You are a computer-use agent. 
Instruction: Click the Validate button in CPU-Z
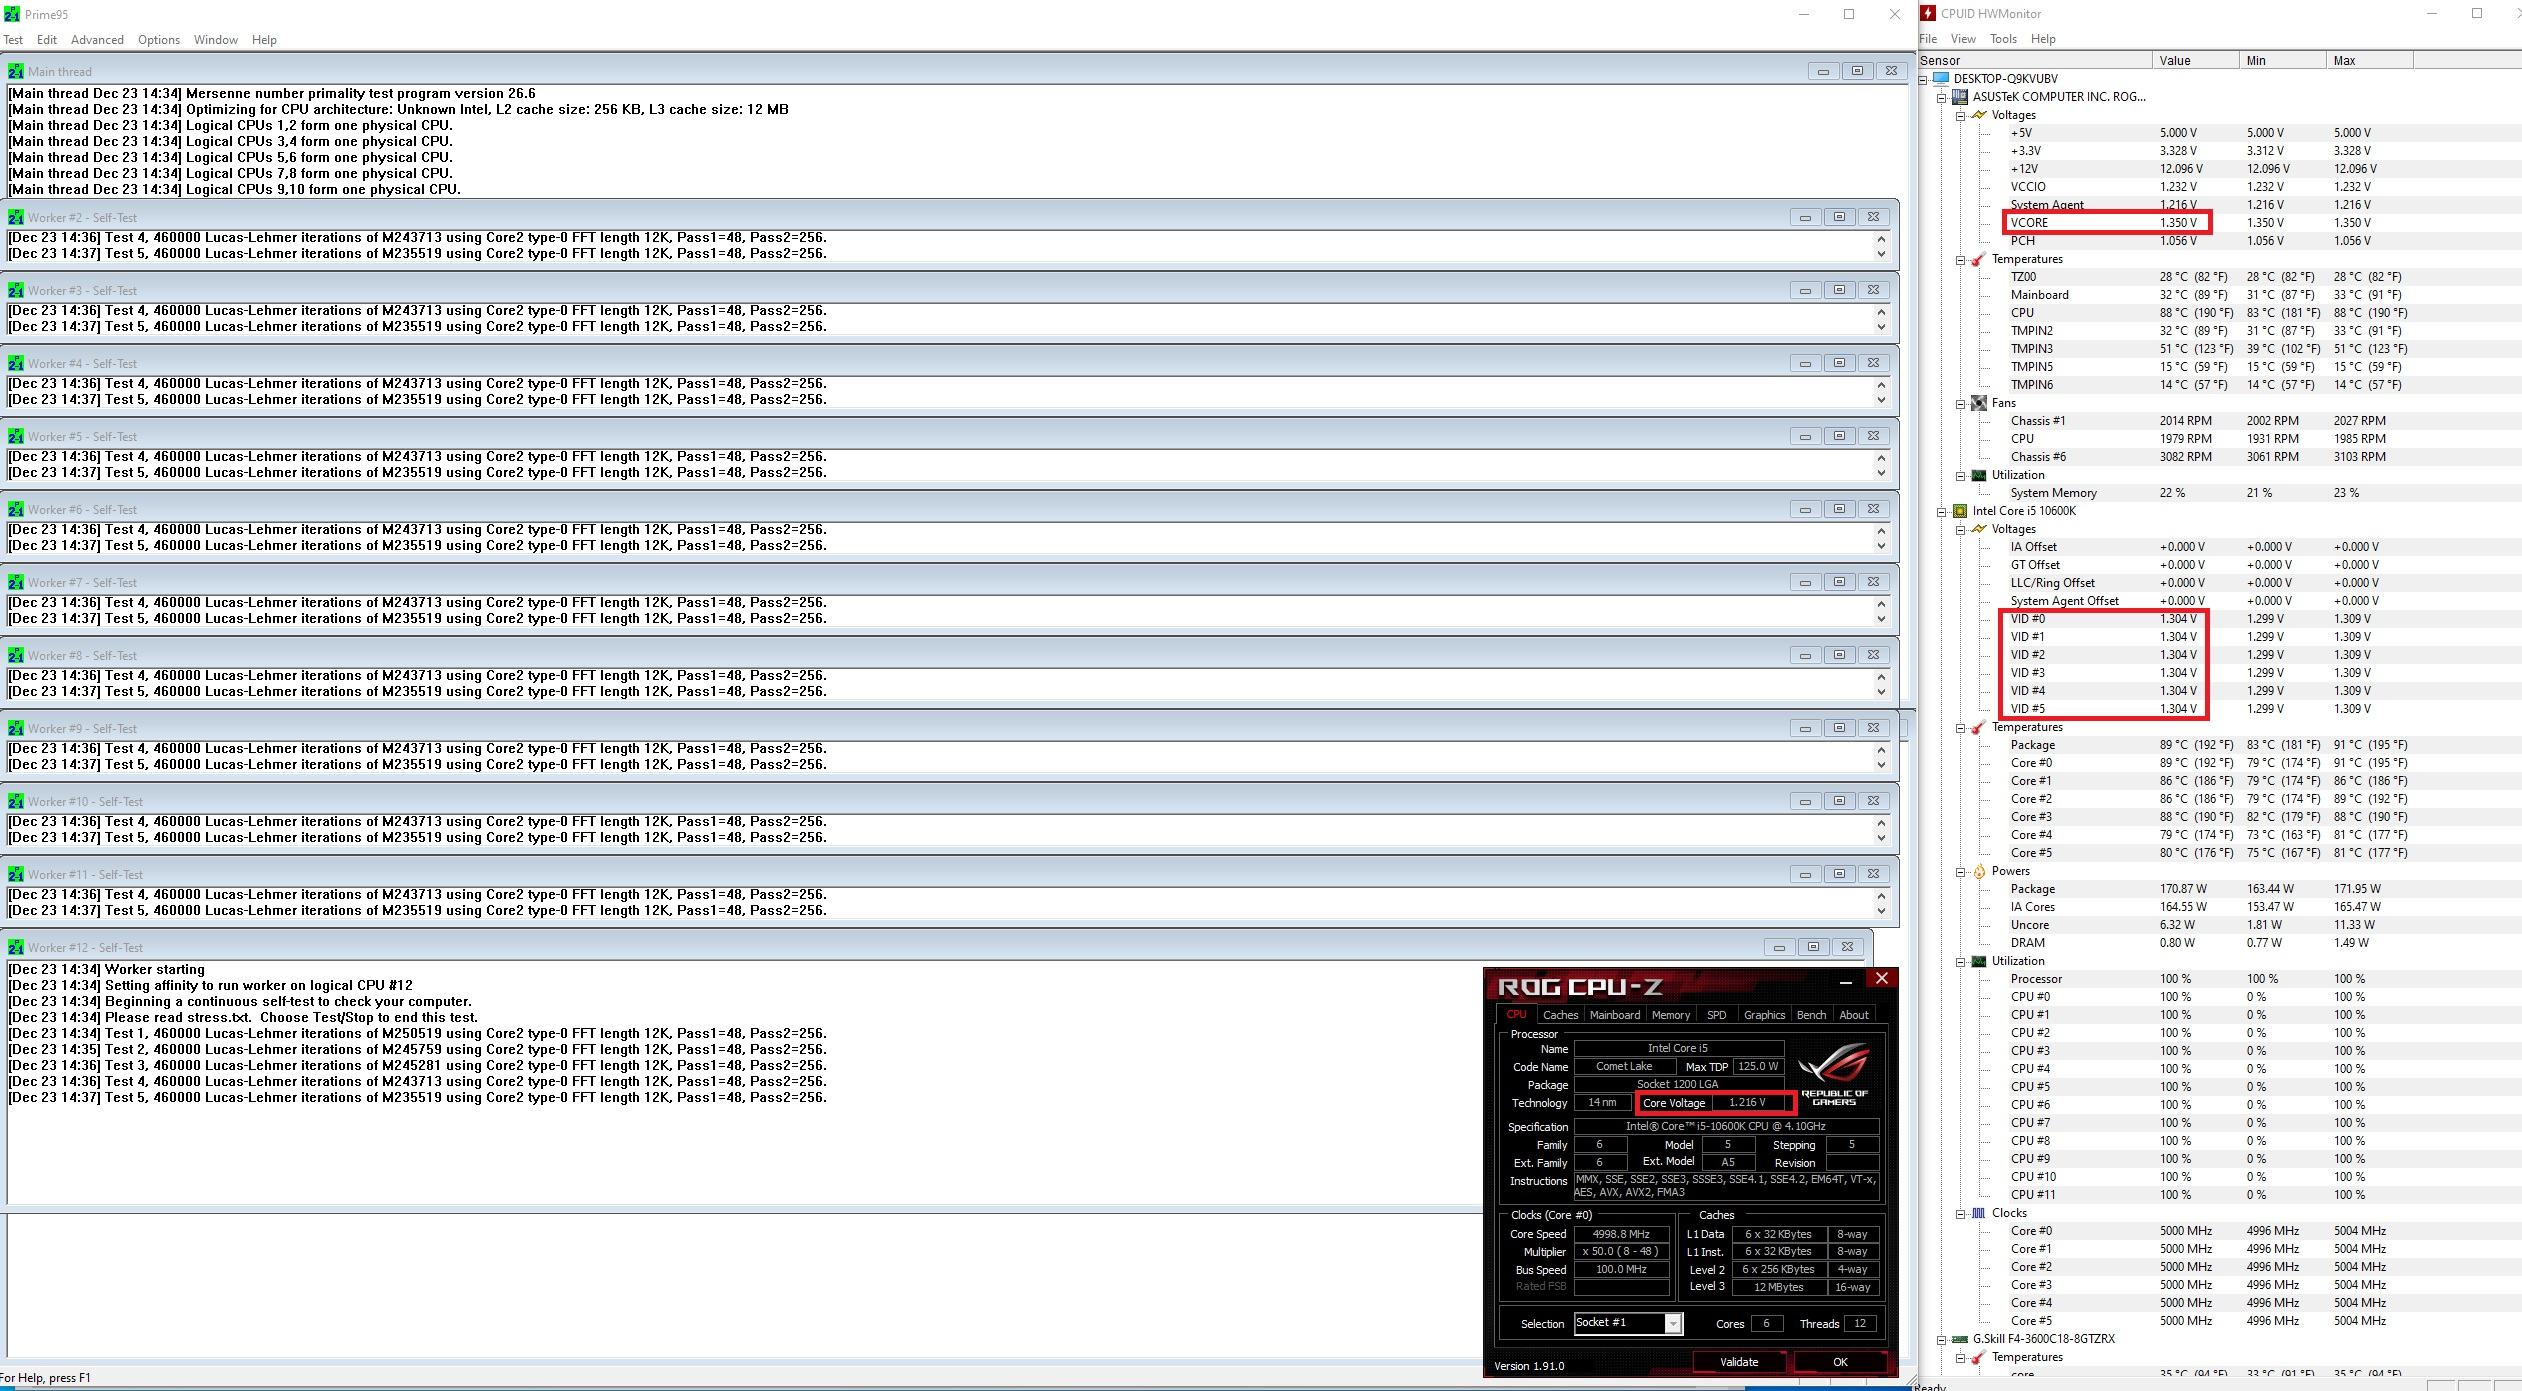click(x=1739, y=1362)
